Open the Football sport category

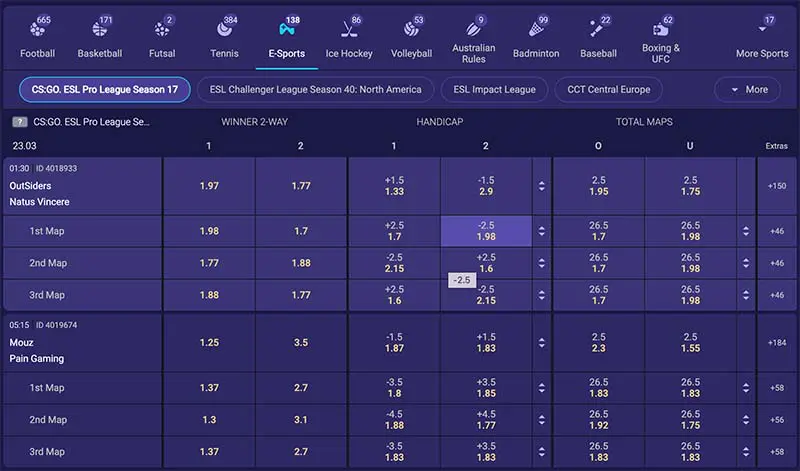tap(37, 38)
